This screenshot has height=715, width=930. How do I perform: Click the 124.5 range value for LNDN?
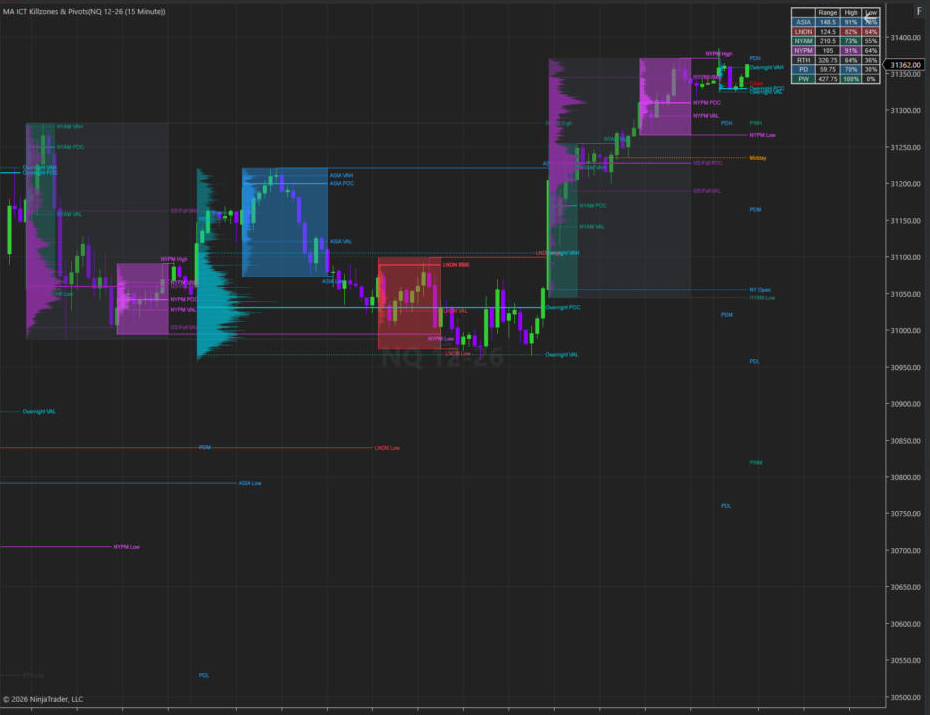click(827, 31)
